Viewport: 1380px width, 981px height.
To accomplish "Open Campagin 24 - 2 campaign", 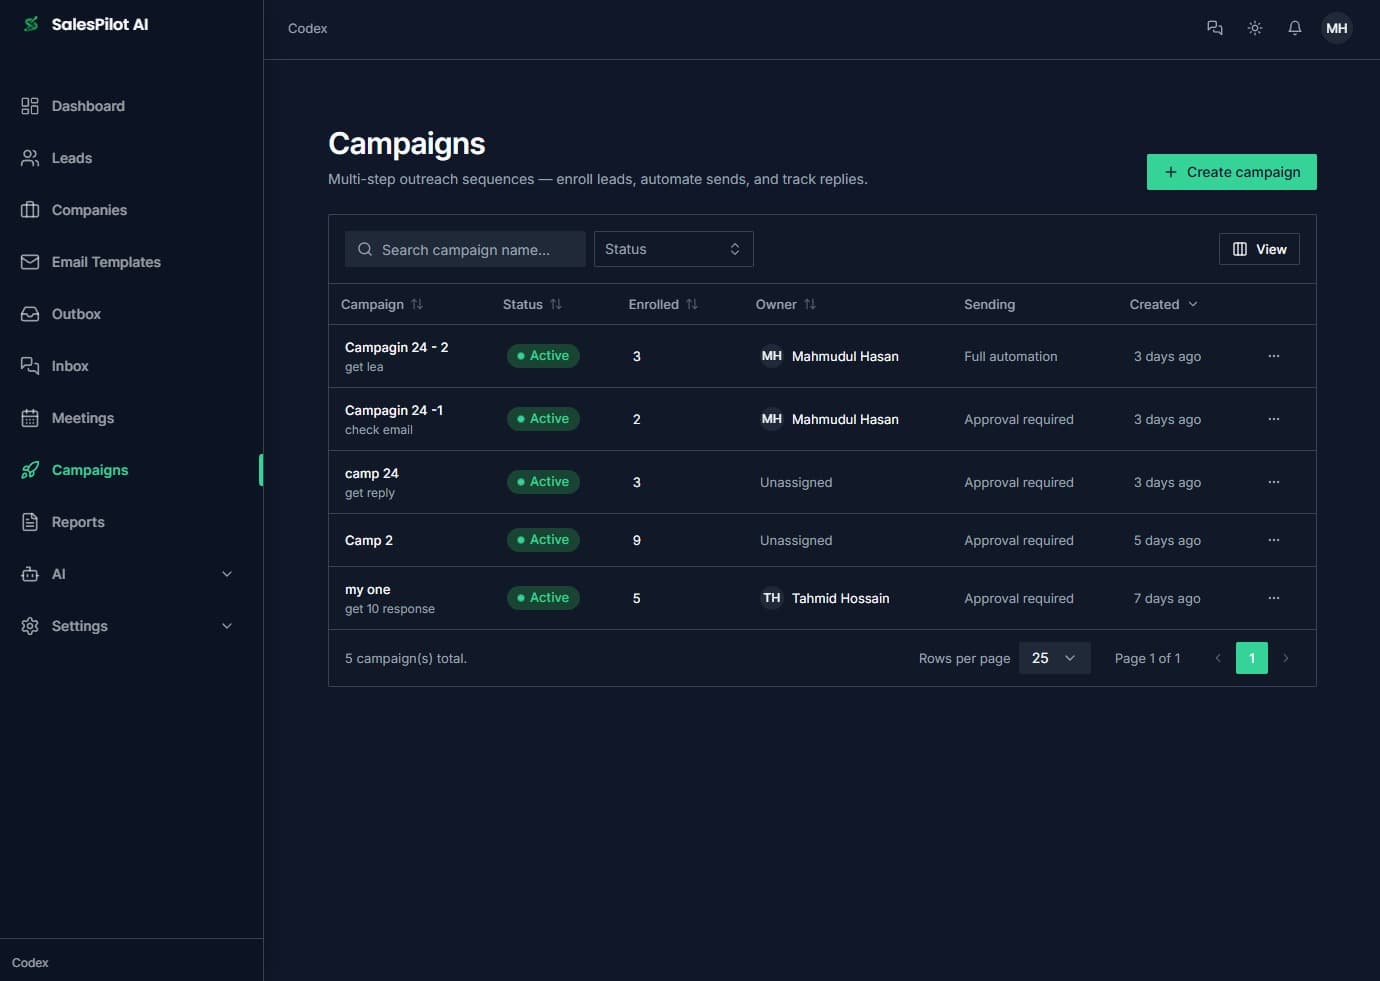I will pyautogui.click(x=396, y=347).
